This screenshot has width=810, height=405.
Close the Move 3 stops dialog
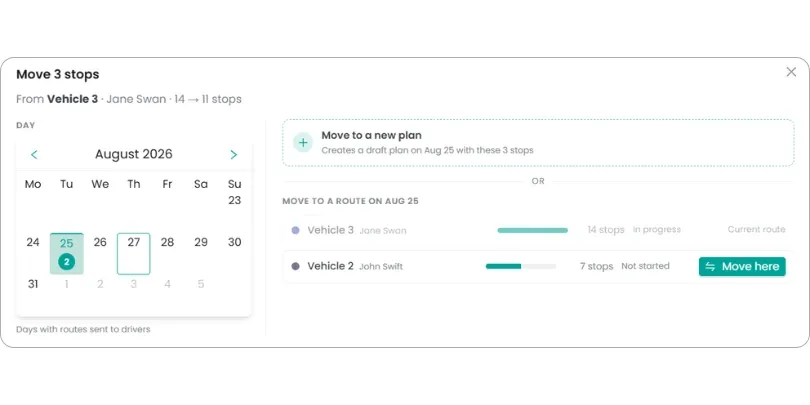click(791, 72)
